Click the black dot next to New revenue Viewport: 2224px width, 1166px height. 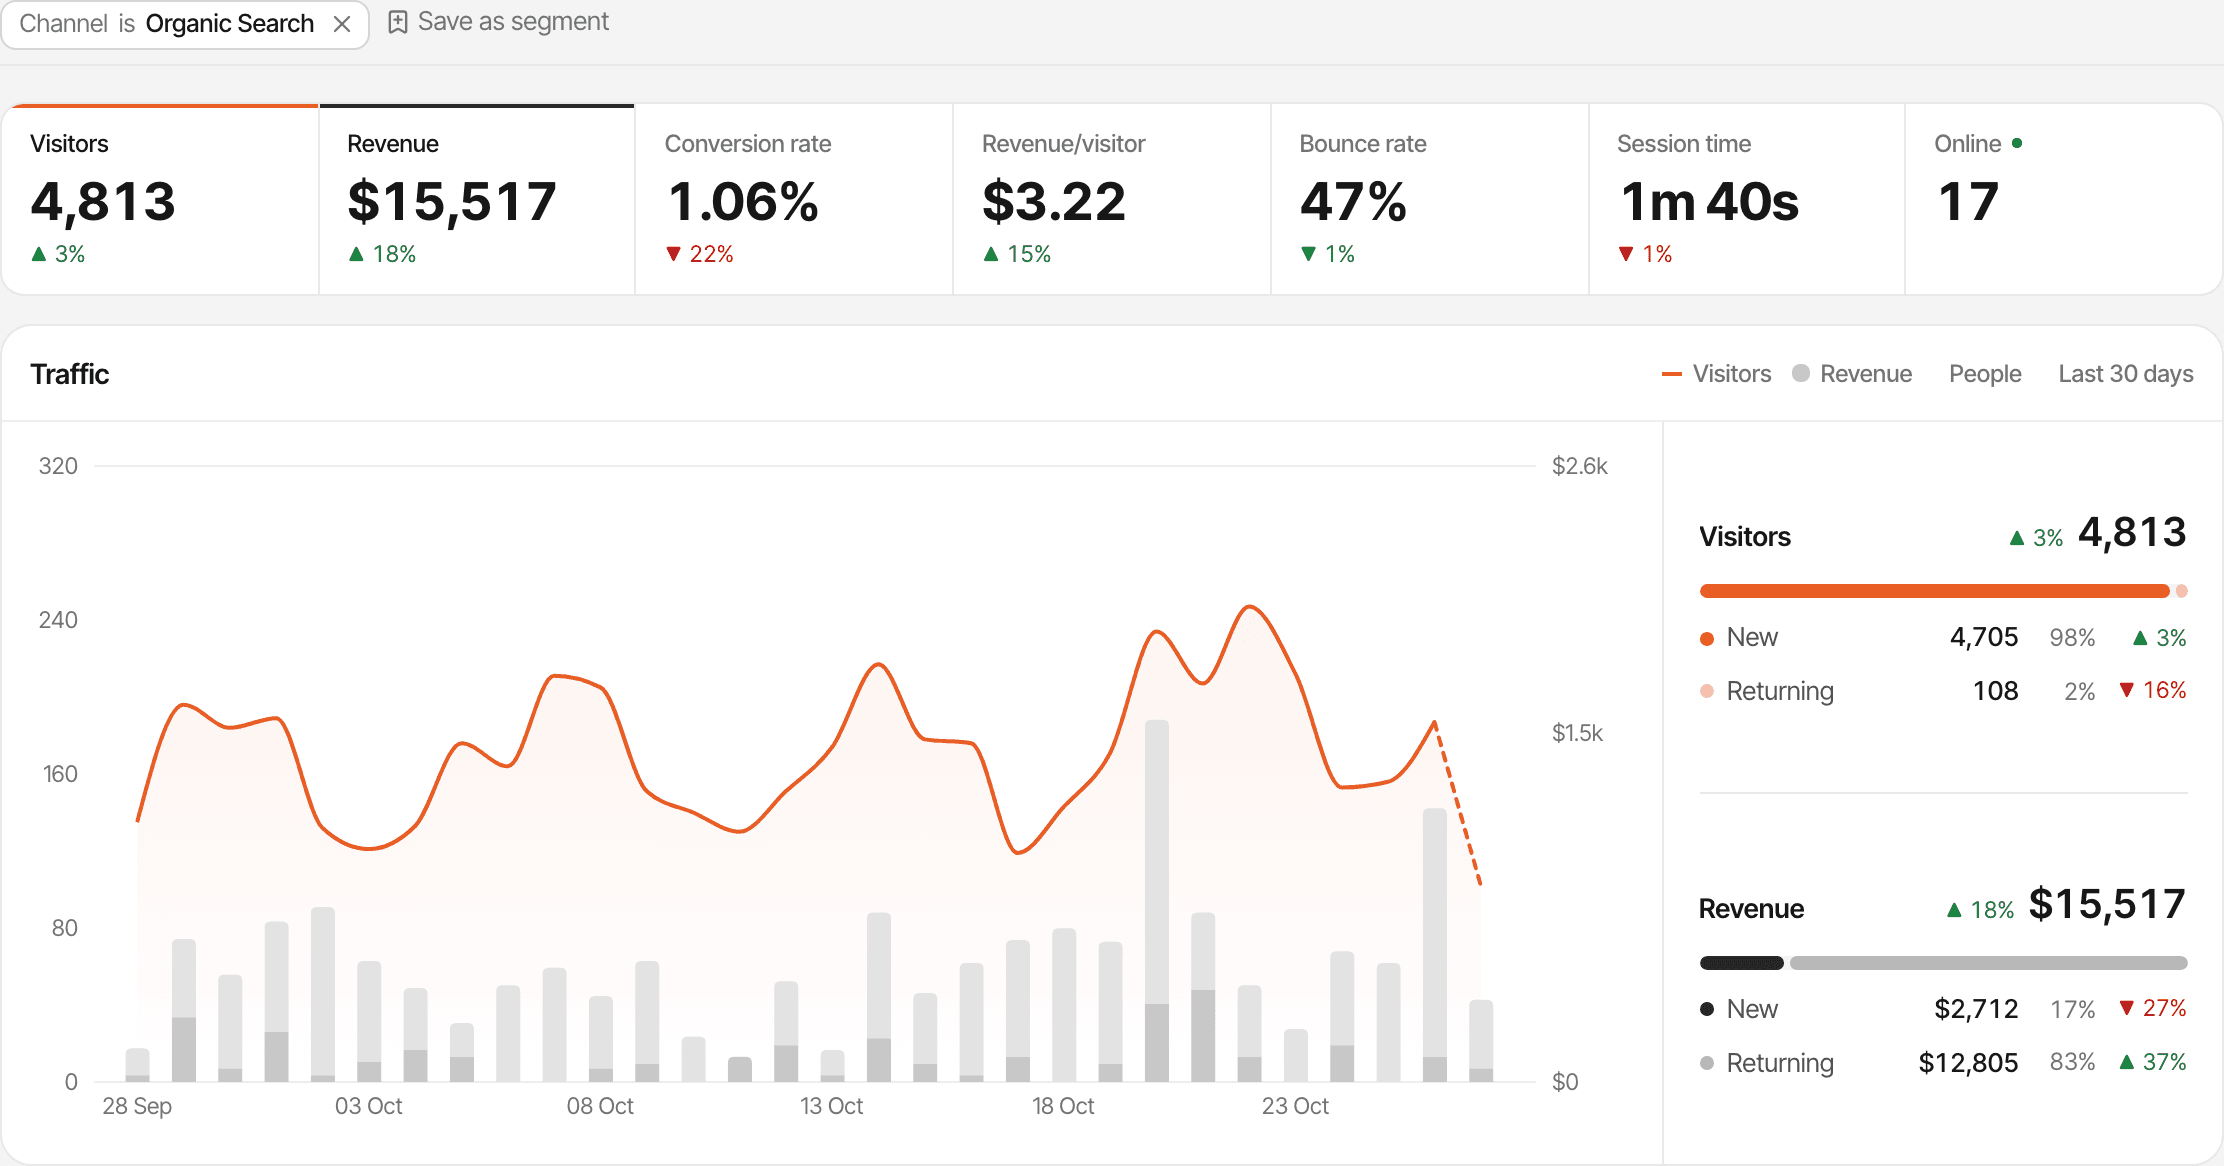[x=1707, y=1009]
